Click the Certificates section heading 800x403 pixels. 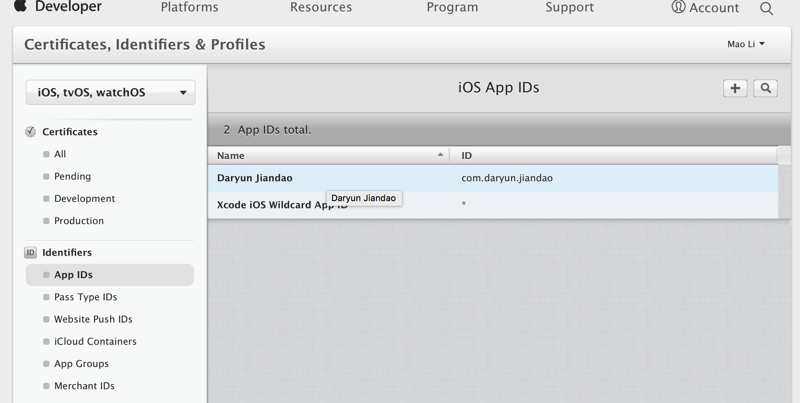click(70, 132)
